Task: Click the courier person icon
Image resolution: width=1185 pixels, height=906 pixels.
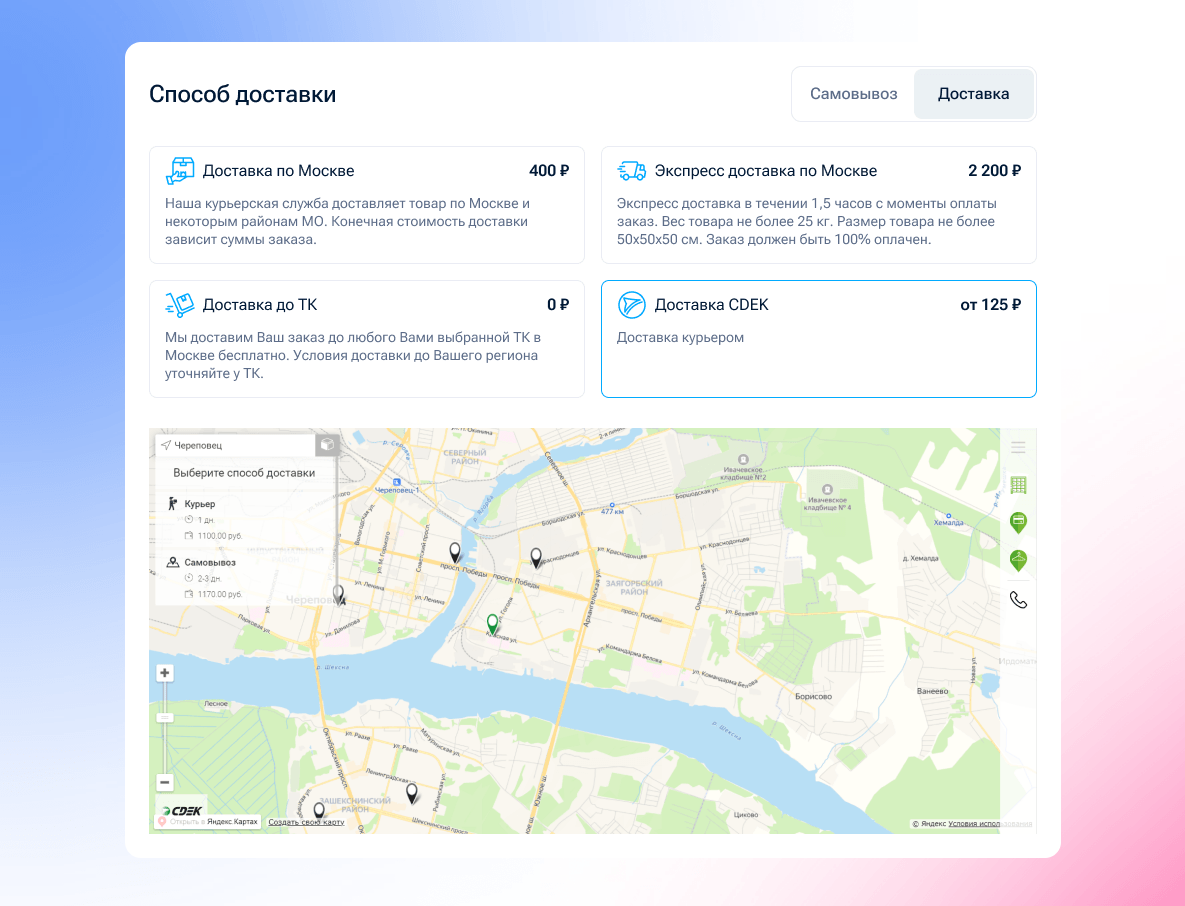Action: [172, 503]
